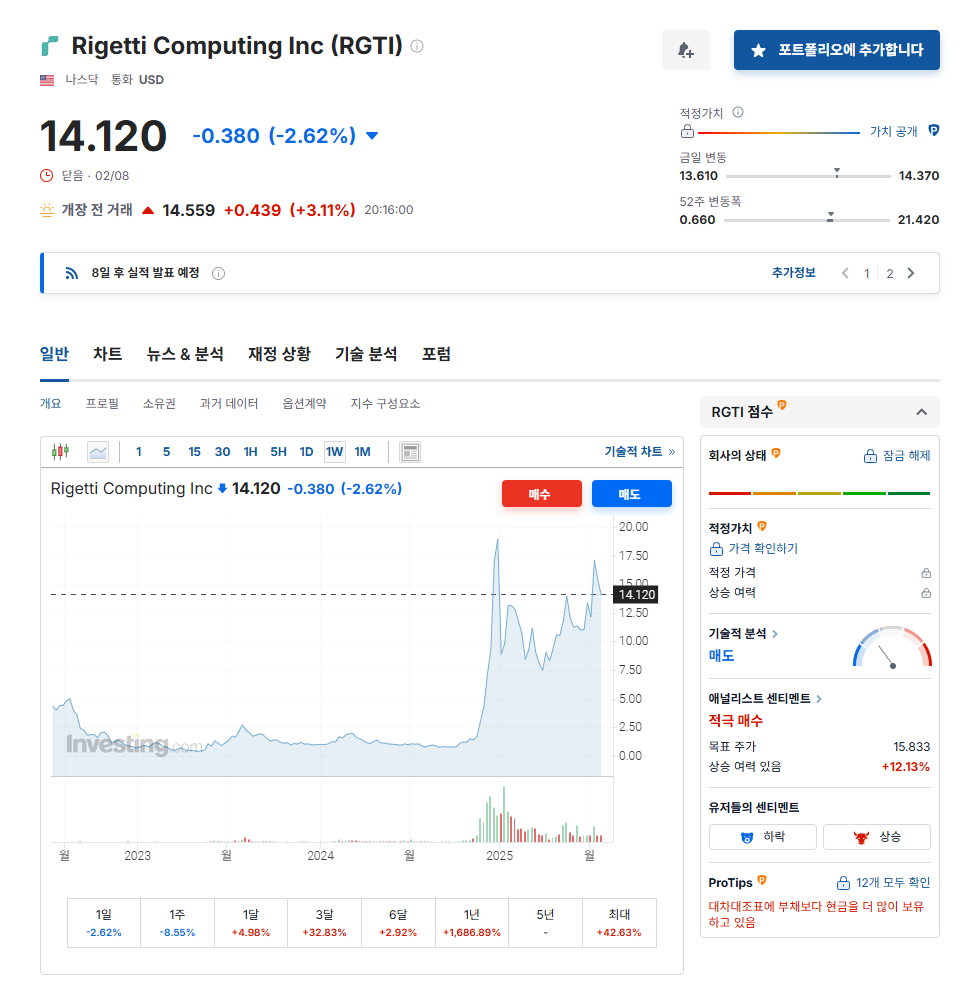
Task: Click the 회사의 상태 color gauge bar
Action: click(x=819, y=493)
